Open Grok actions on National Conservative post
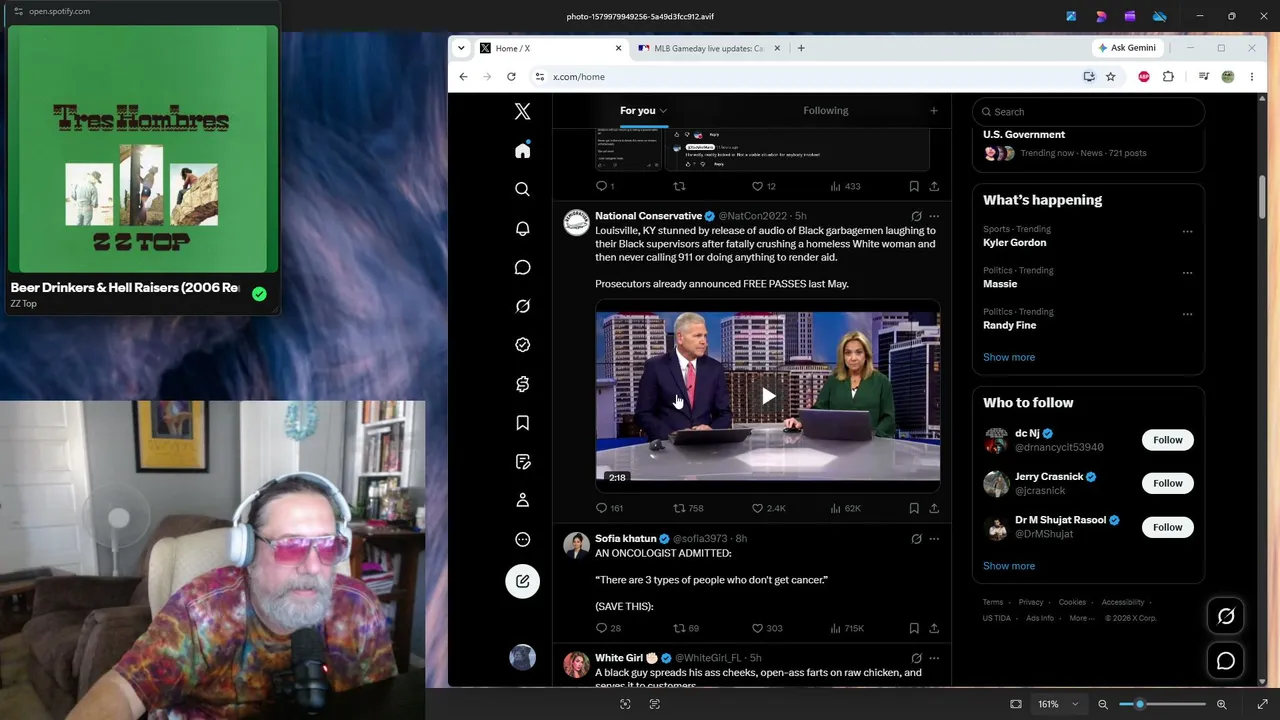Viewport: 1280px width, 720px height. [x=916, y=216]
